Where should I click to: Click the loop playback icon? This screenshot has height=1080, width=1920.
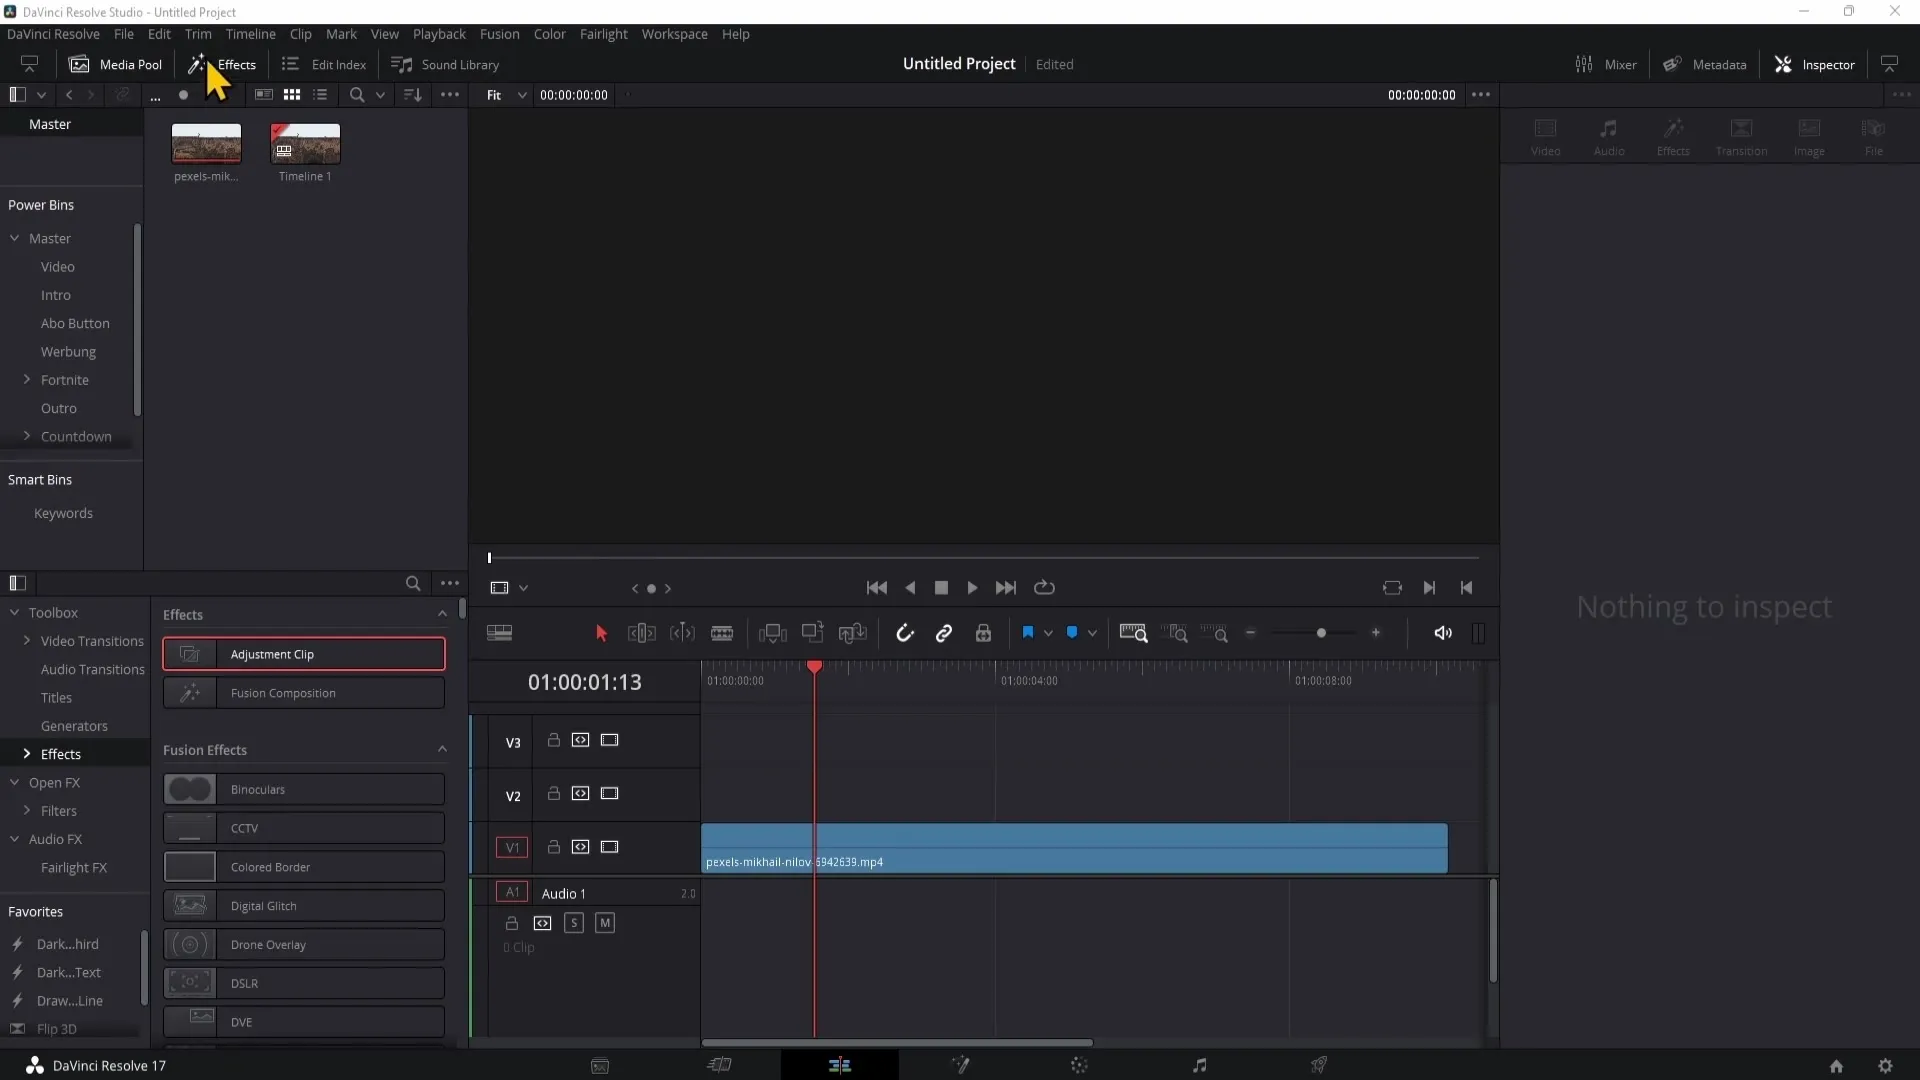pos(1044,588)
